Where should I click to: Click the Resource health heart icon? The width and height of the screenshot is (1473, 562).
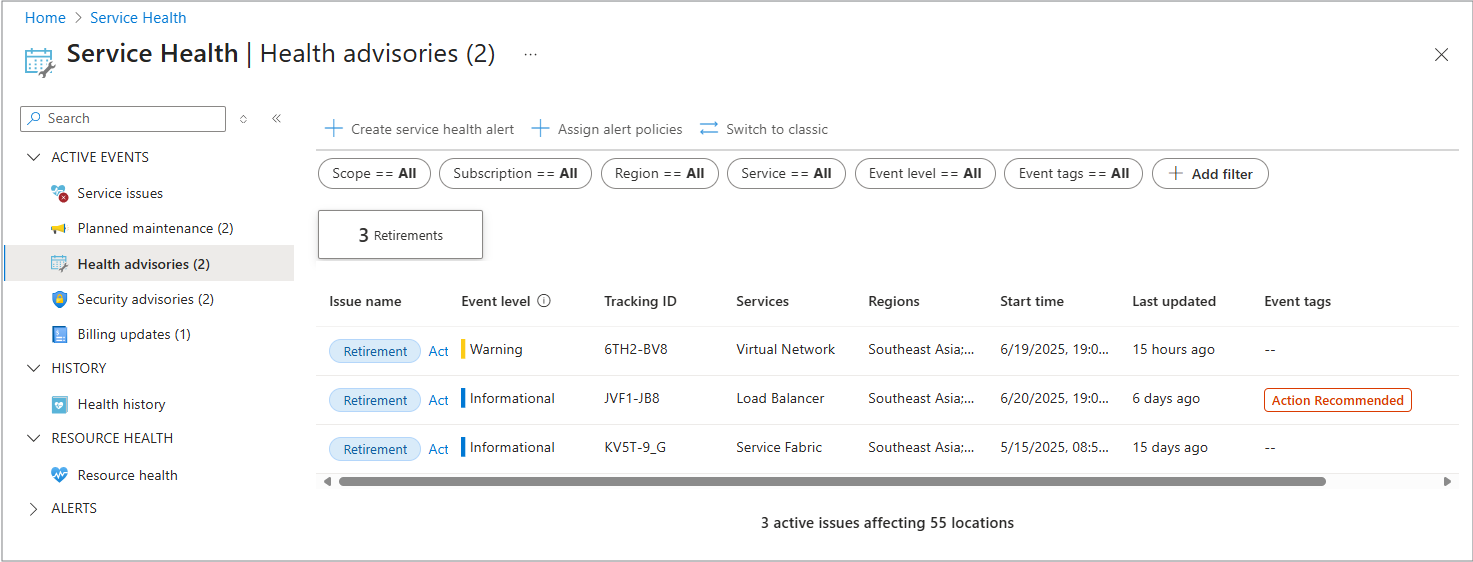[59, 475]
